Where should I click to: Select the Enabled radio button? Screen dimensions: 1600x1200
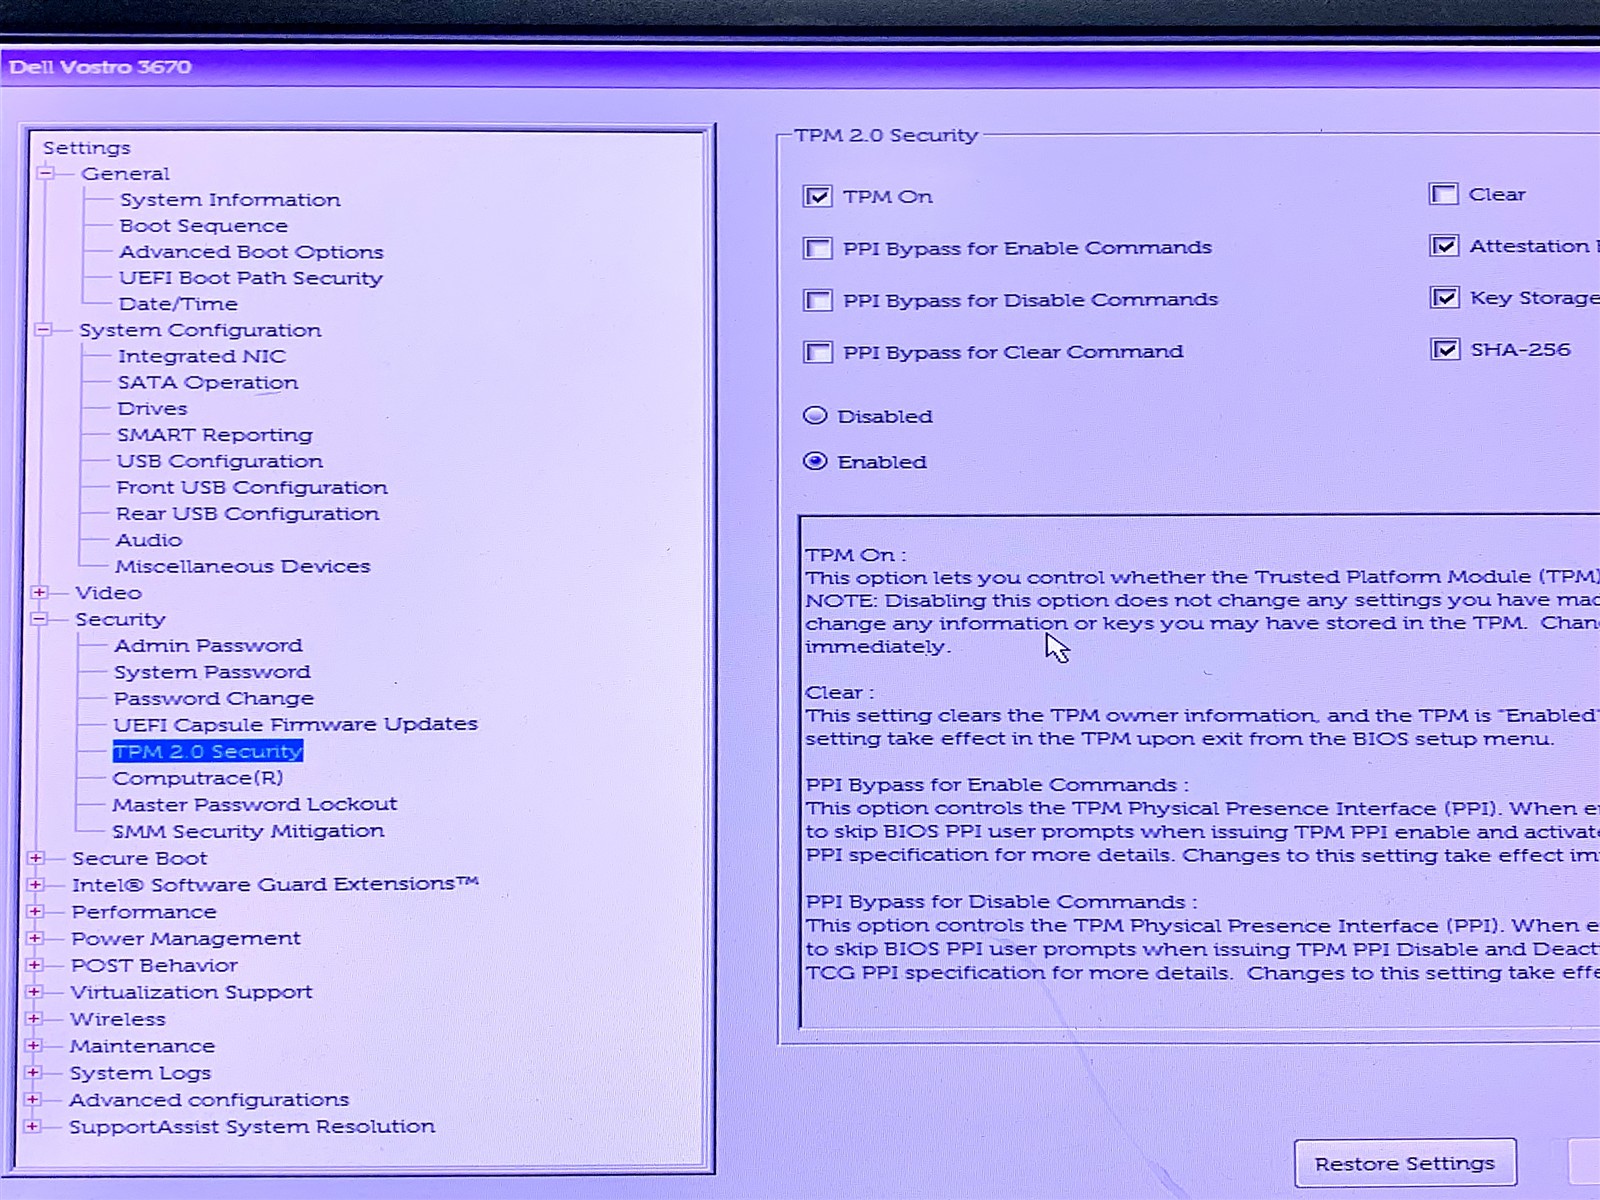815,461
